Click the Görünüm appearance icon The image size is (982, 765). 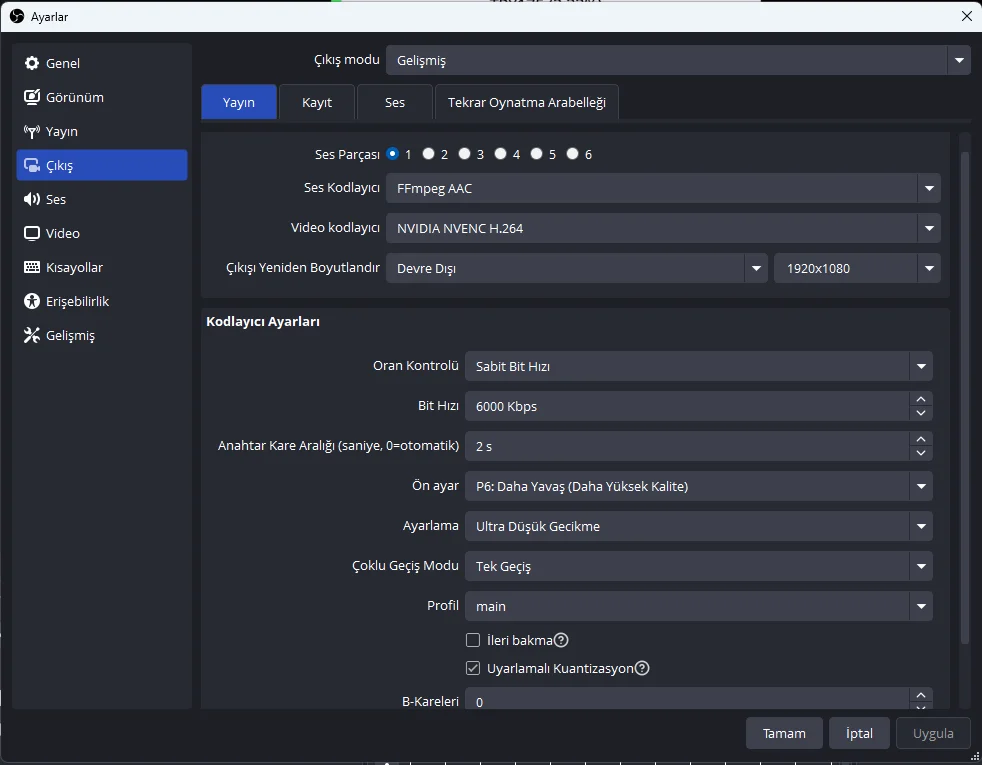point(31,97)
